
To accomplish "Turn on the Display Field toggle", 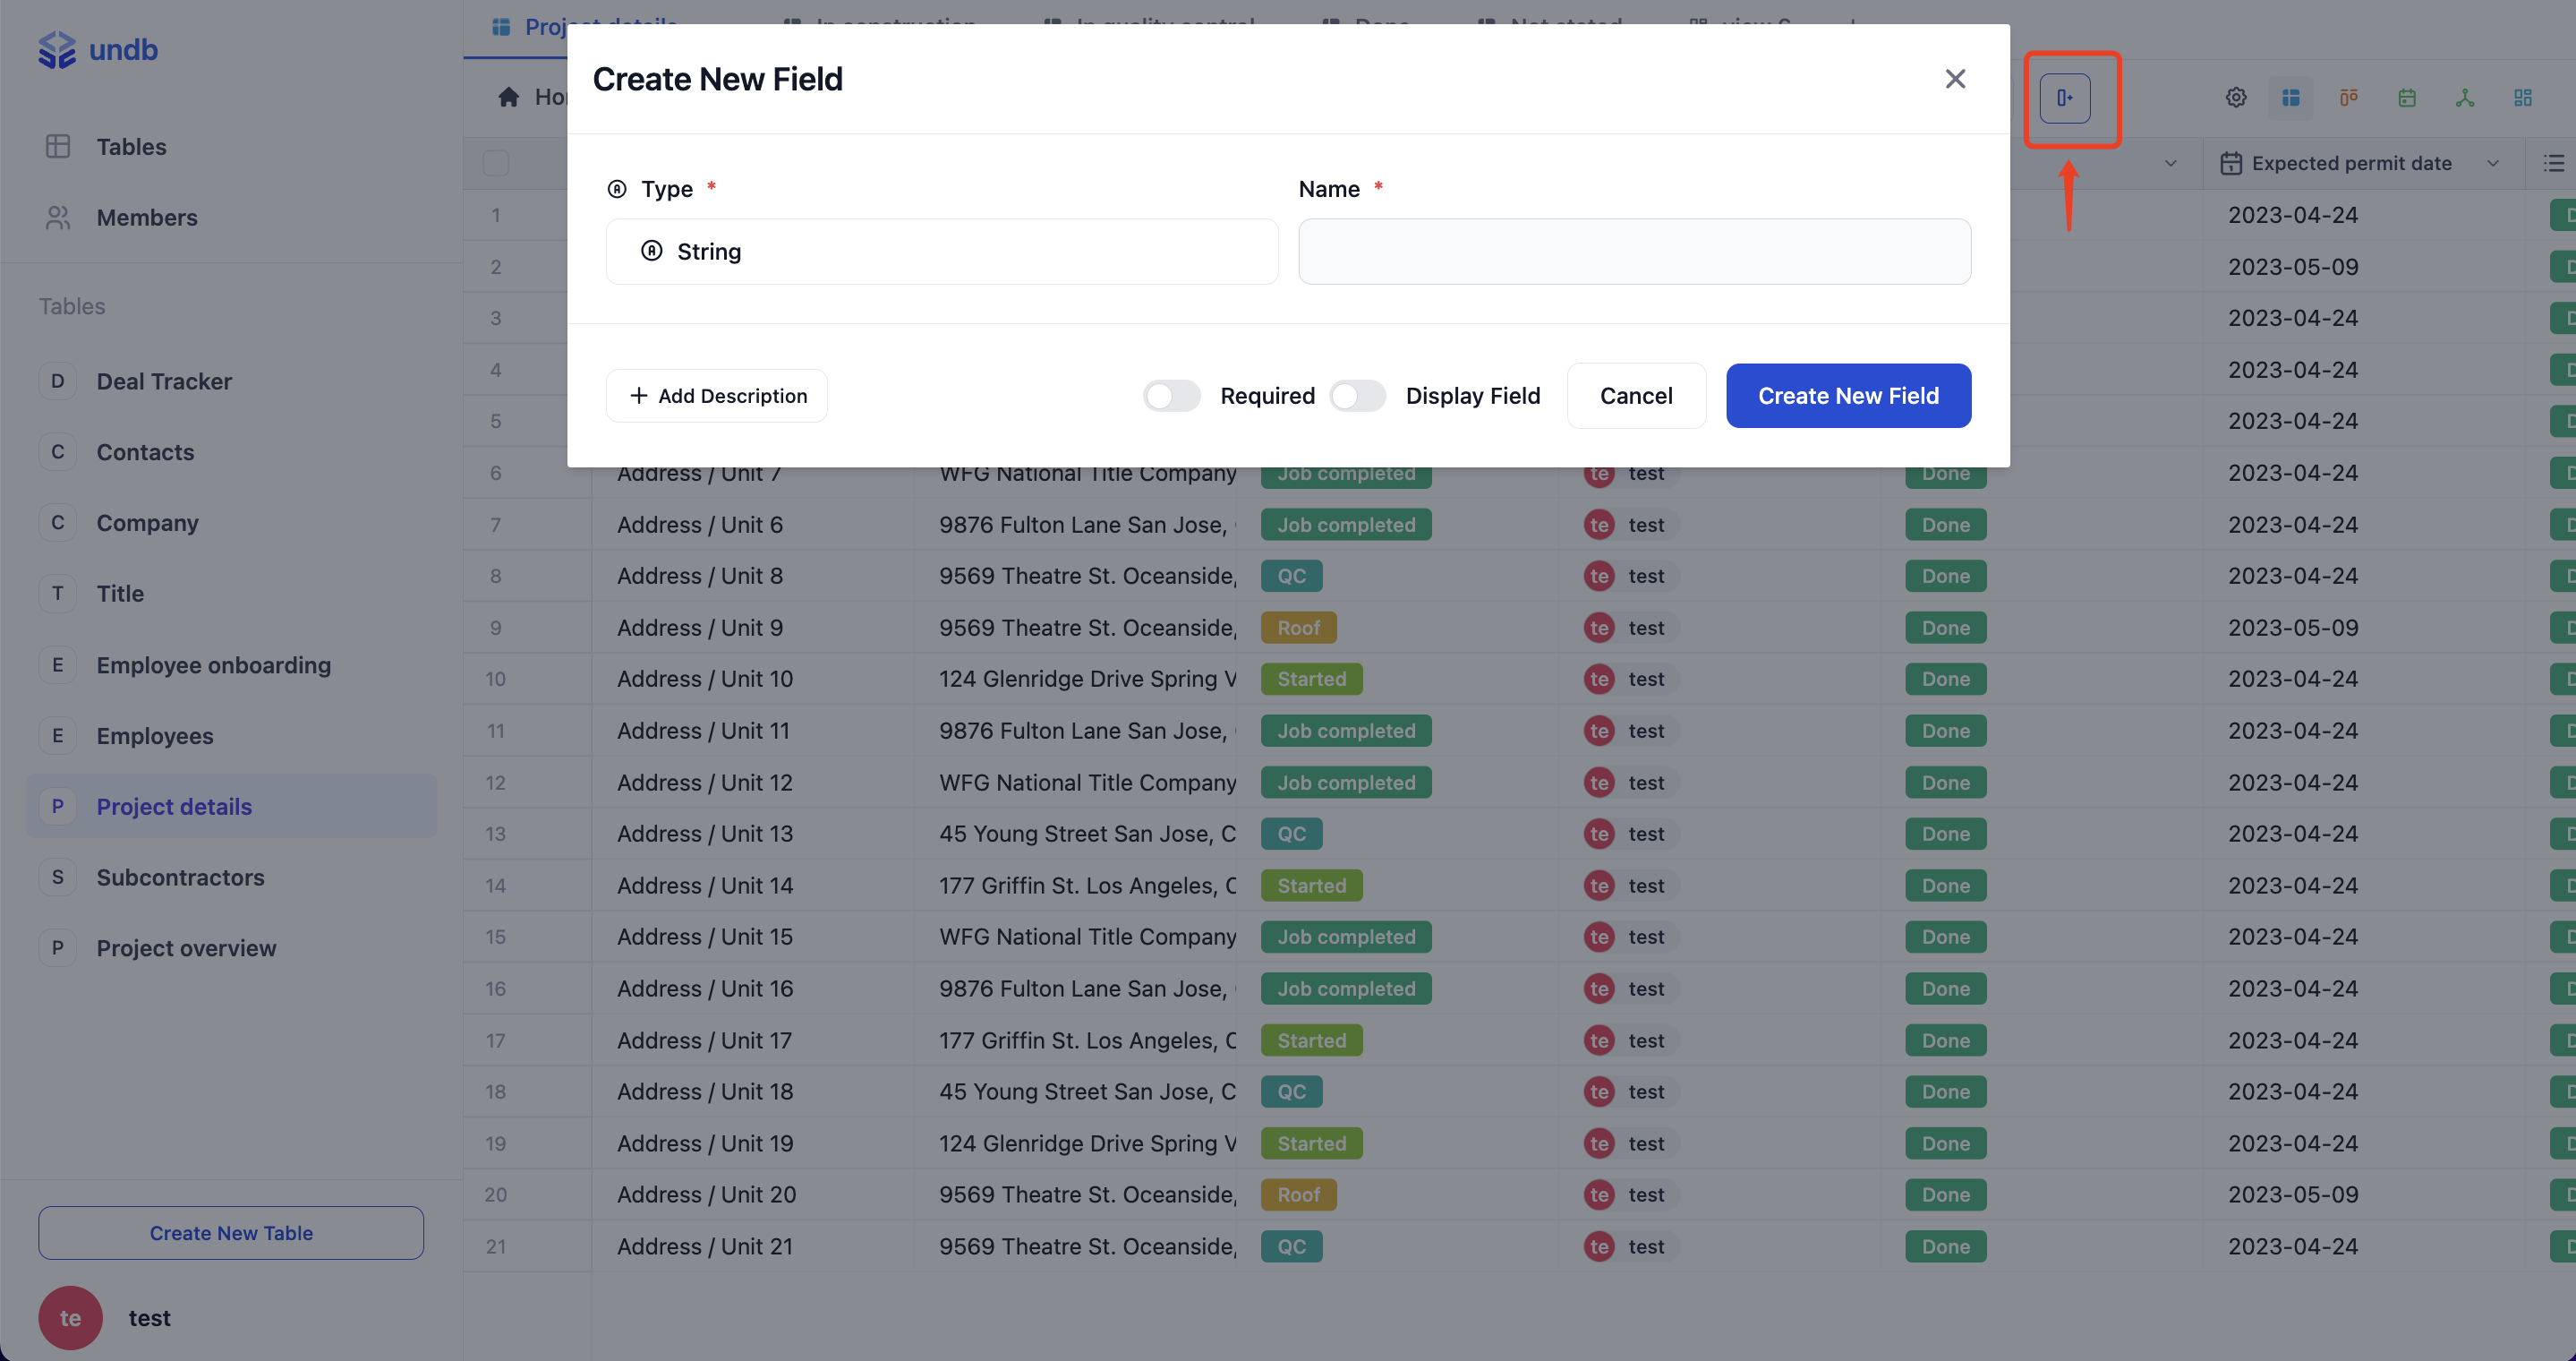I will 1357,396.
